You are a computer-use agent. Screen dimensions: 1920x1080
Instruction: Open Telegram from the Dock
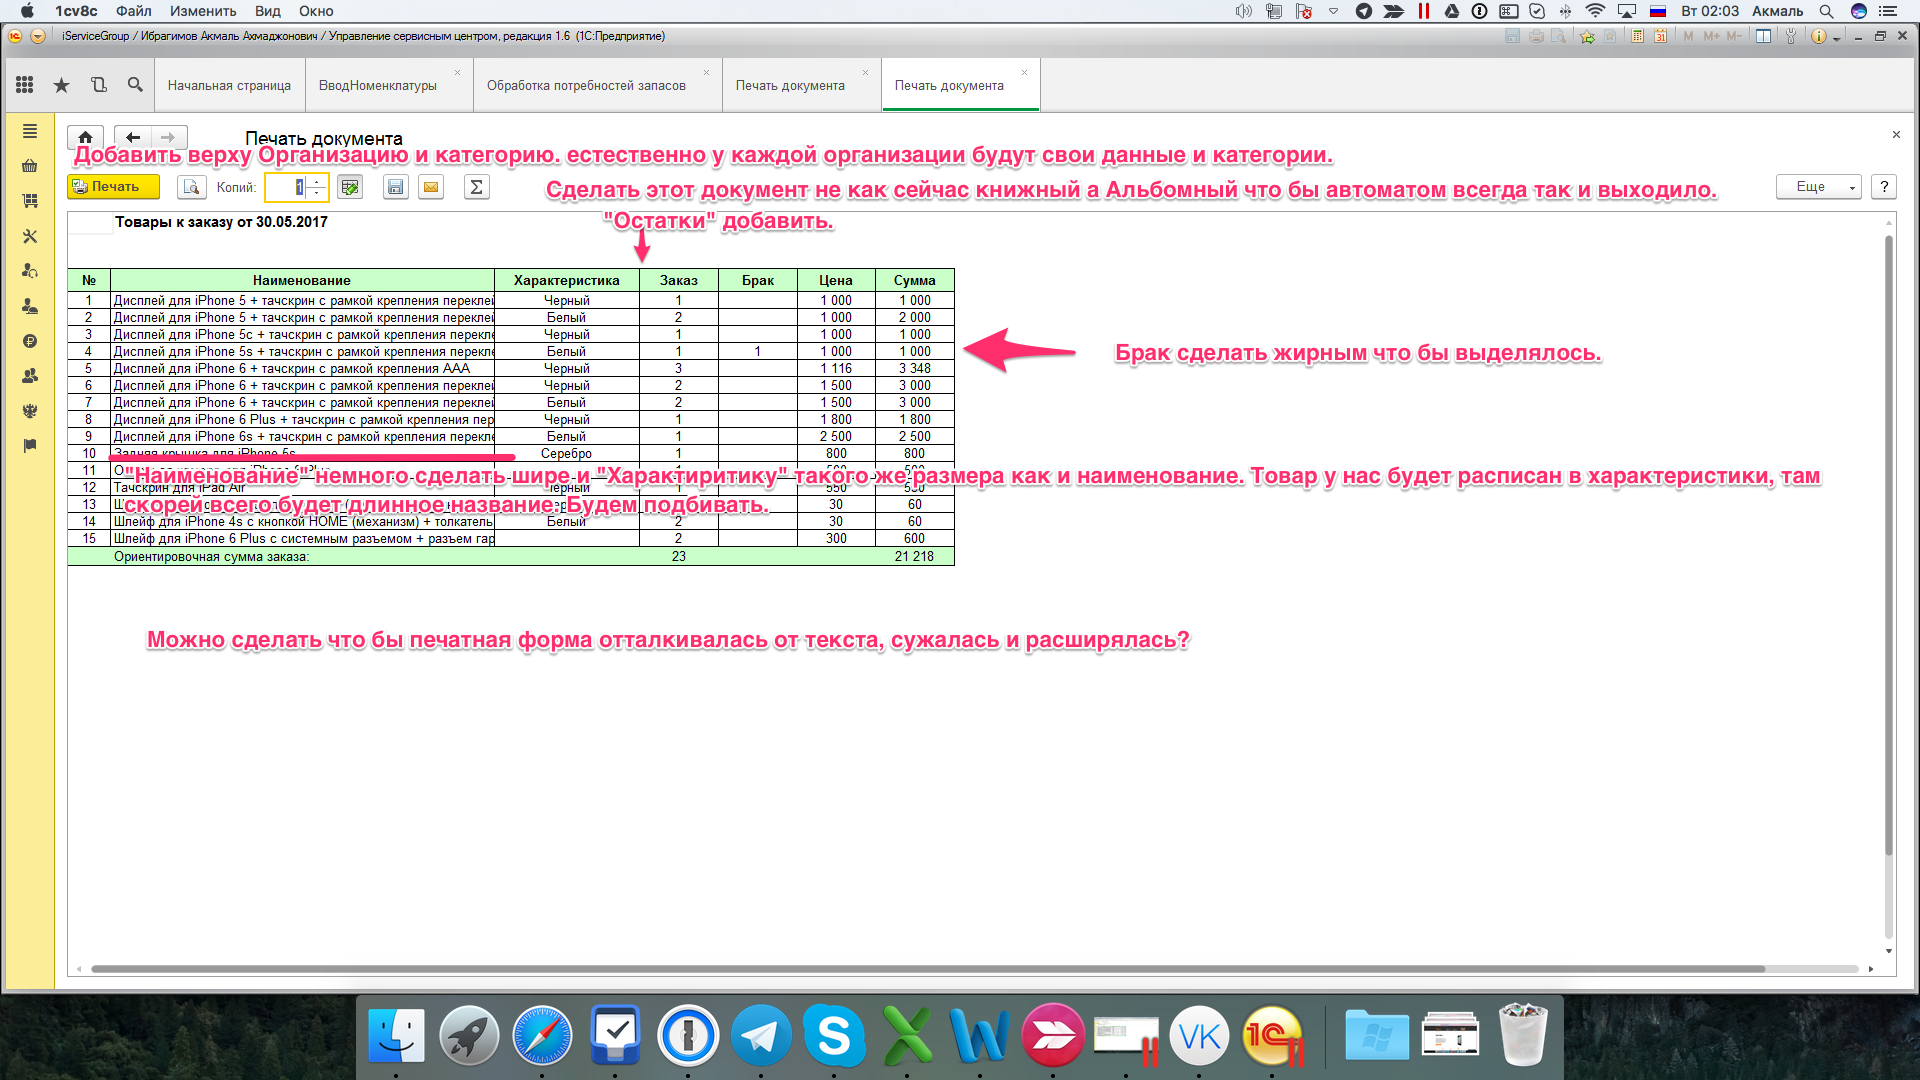click(761, 1036)
